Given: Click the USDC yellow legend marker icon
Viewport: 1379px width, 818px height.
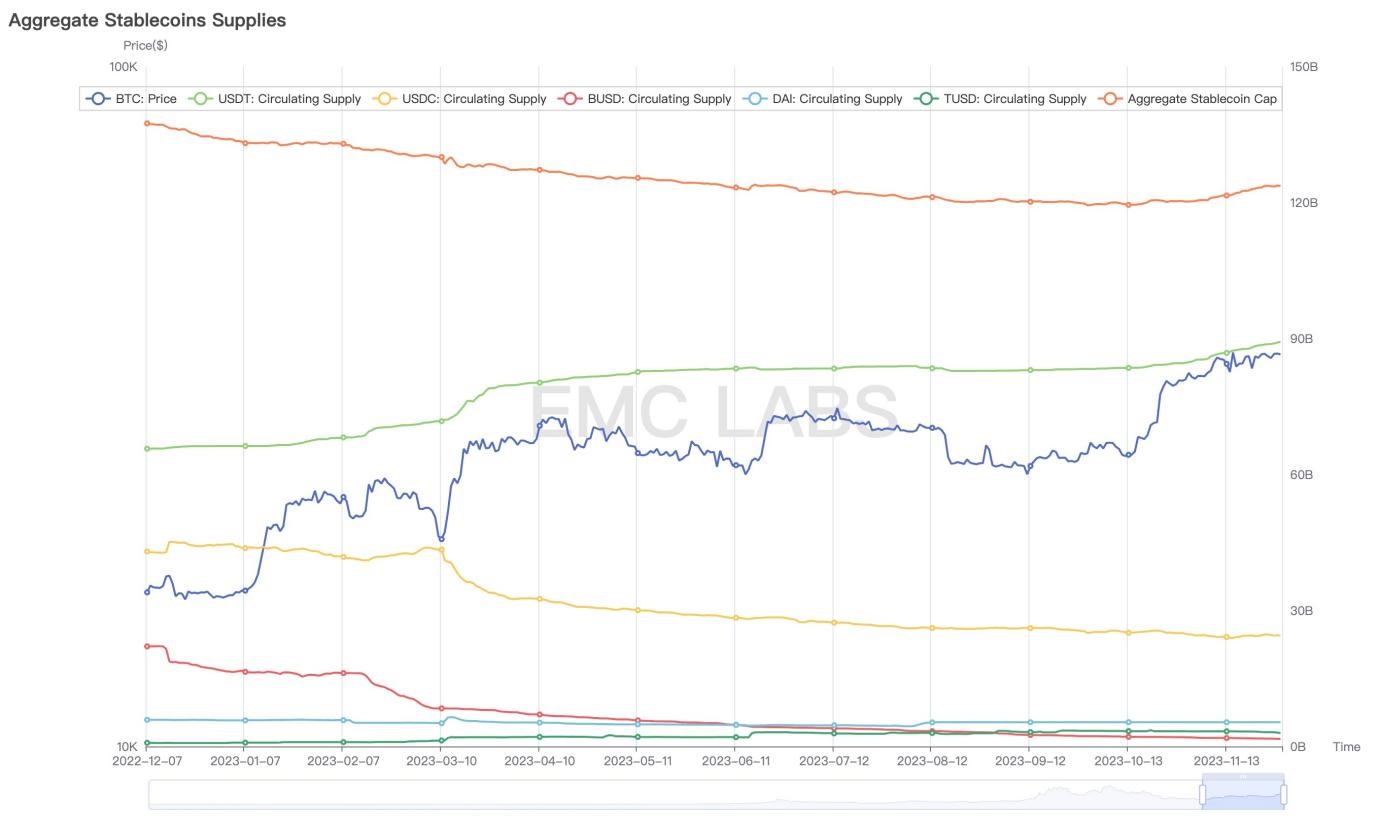Looking at the screenshot, I should pyautogui.click(x=385, y=99).
